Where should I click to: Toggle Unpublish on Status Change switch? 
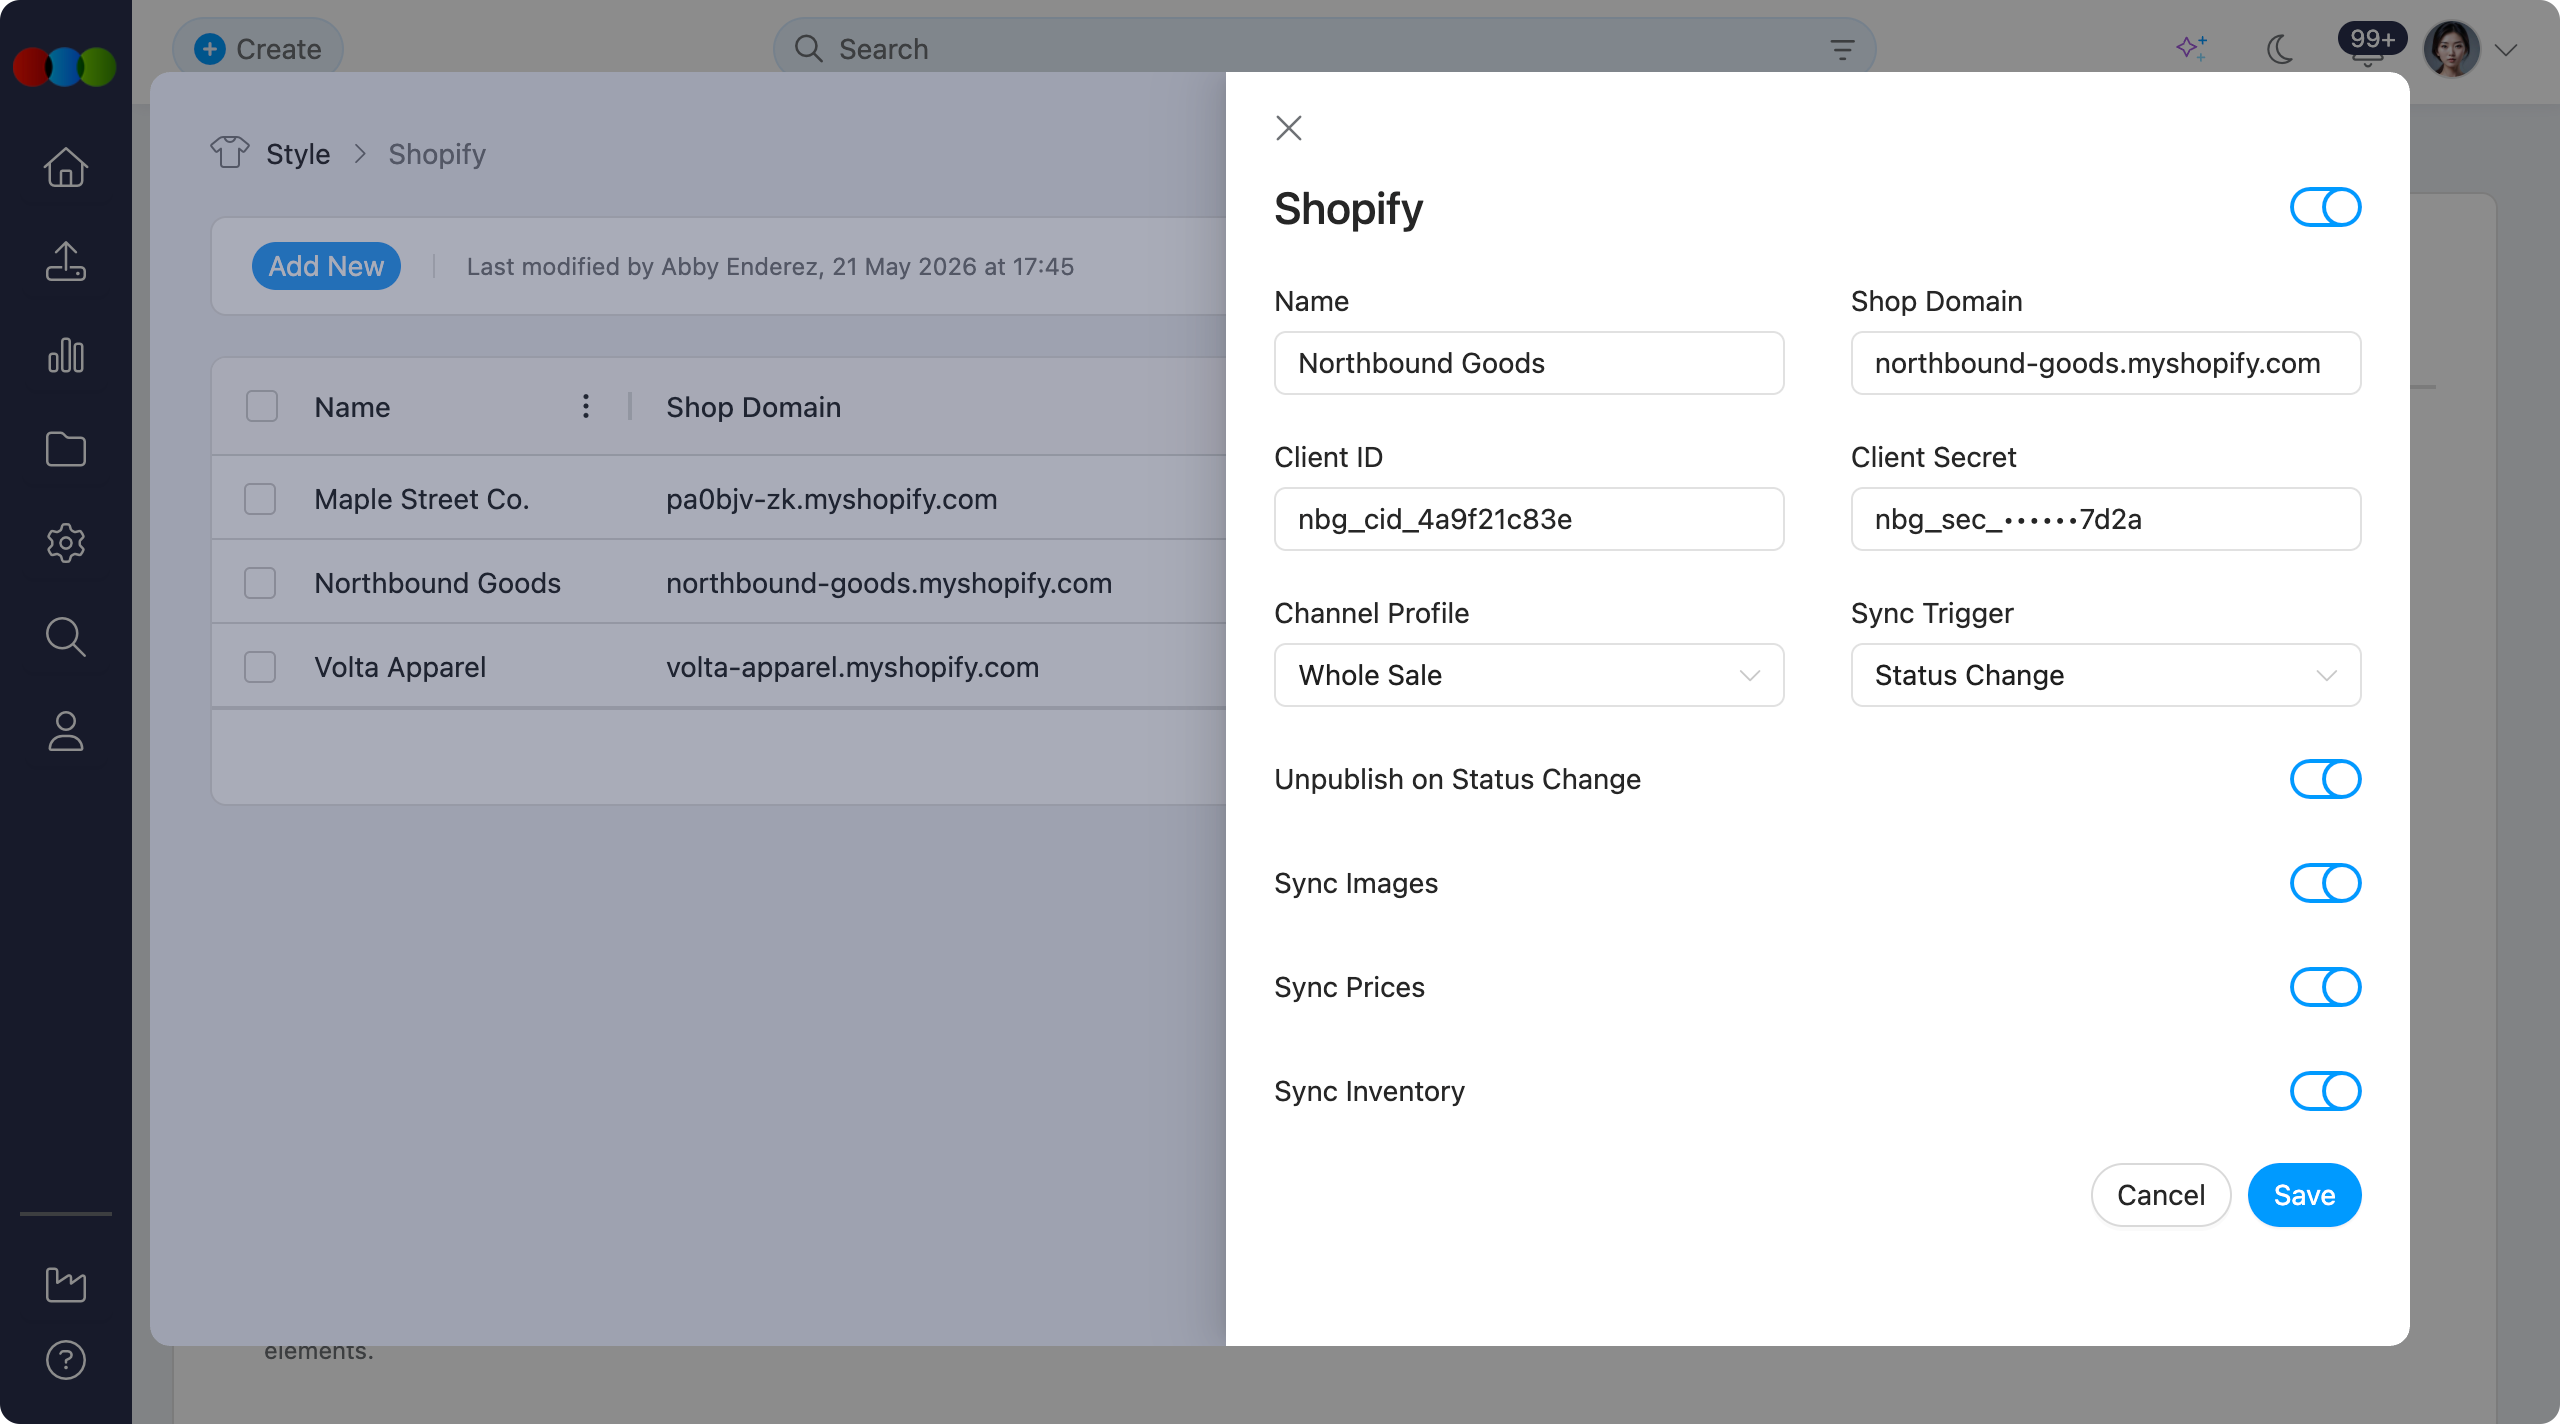point(2326,779)
